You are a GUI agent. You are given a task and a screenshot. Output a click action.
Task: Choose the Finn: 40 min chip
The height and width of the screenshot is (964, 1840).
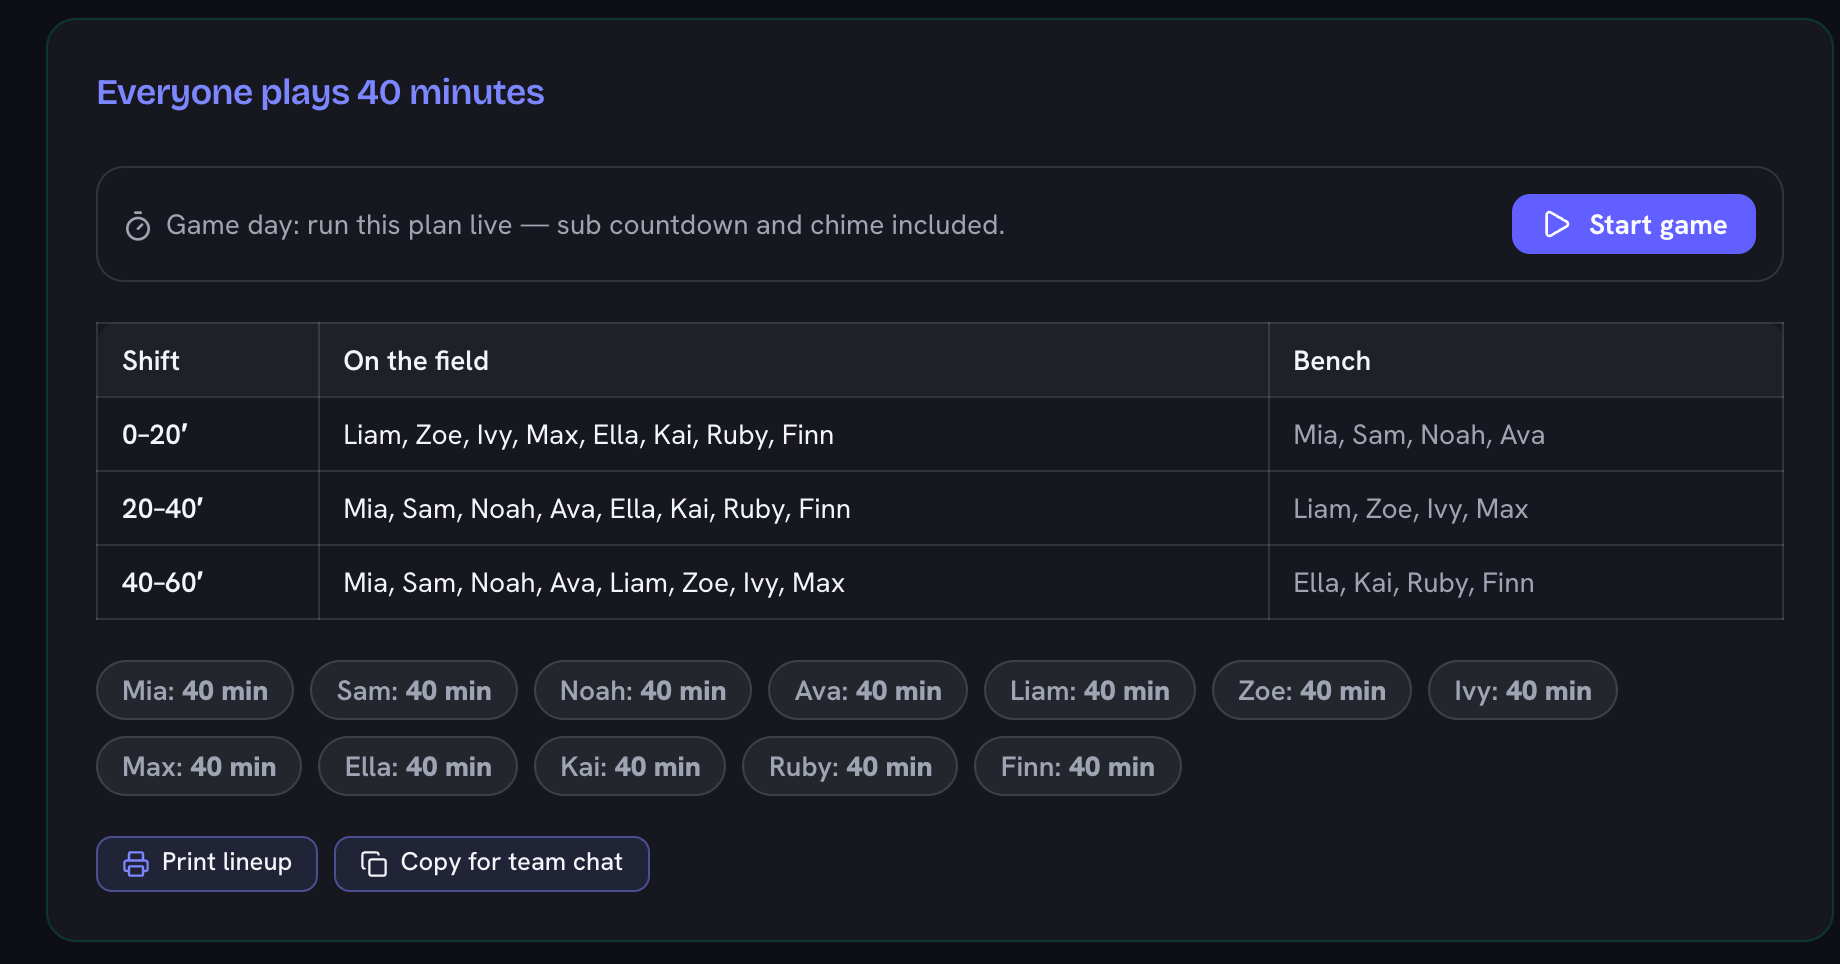1078,766
